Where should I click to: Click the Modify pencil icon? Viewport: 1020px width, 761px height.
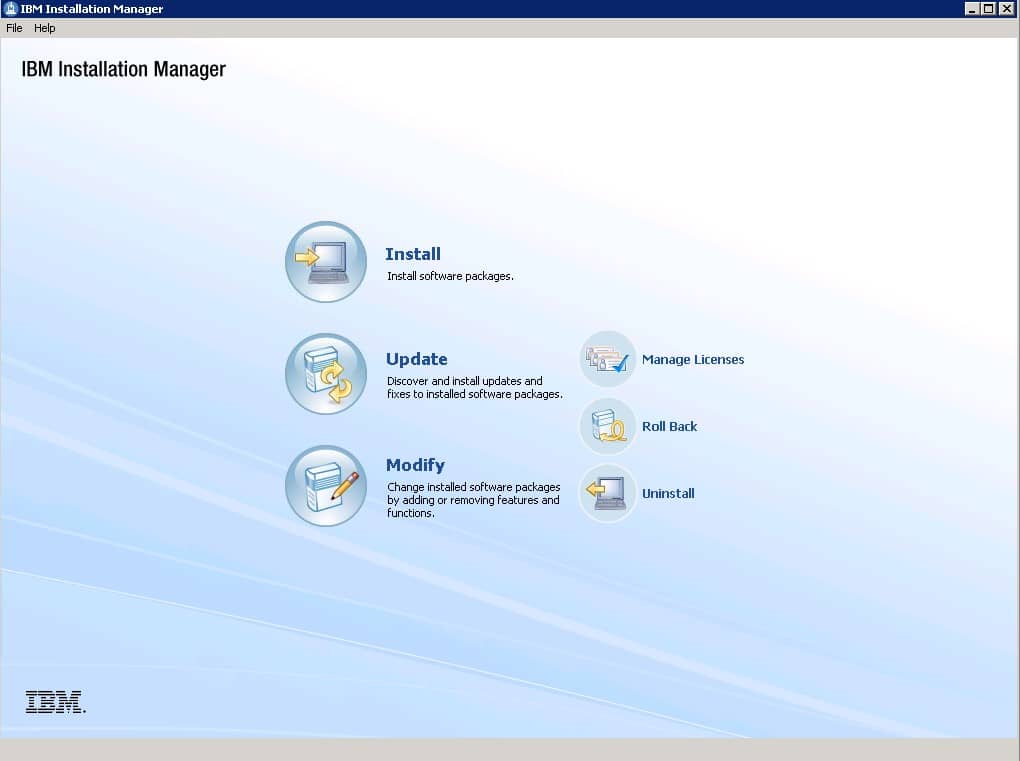326,485
